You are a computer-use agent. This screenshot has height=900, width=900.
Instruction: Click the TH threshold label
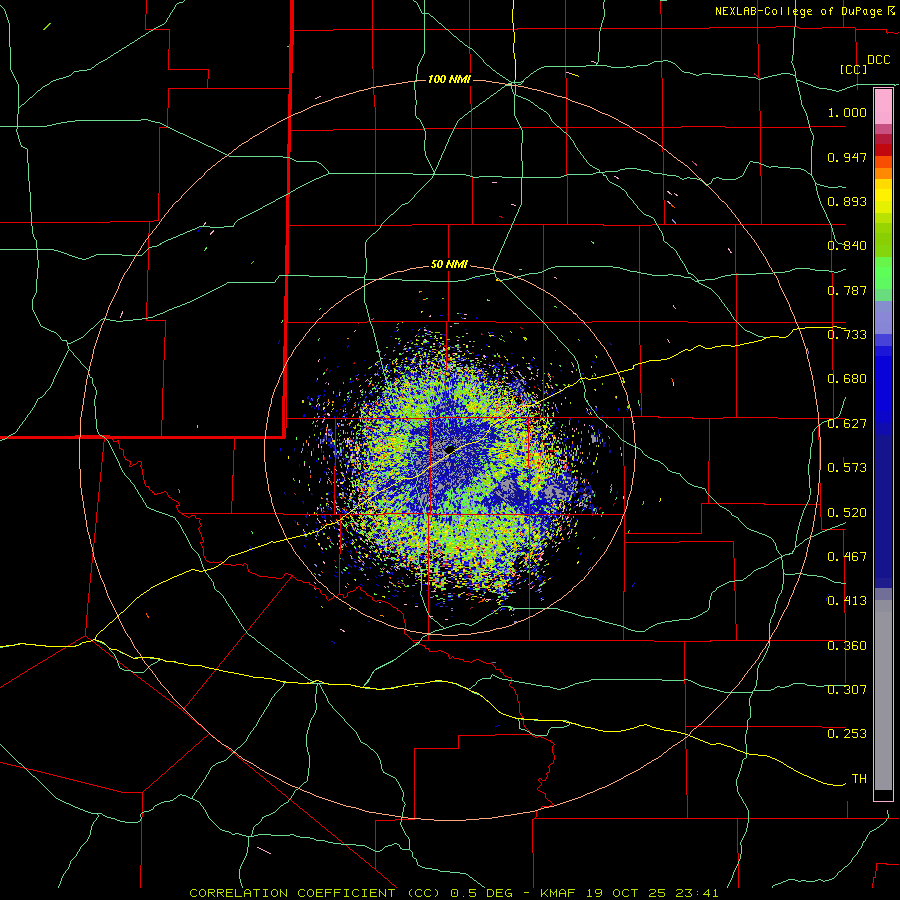pyautogui.click(x=859, y=778)
